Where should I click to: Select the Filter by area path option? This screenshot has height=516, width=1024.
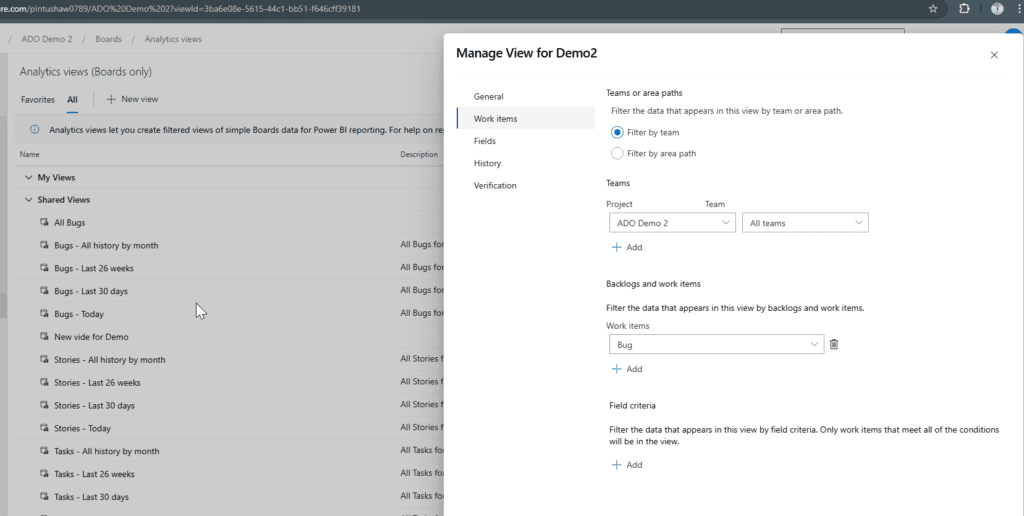click(x=617, y=153)
